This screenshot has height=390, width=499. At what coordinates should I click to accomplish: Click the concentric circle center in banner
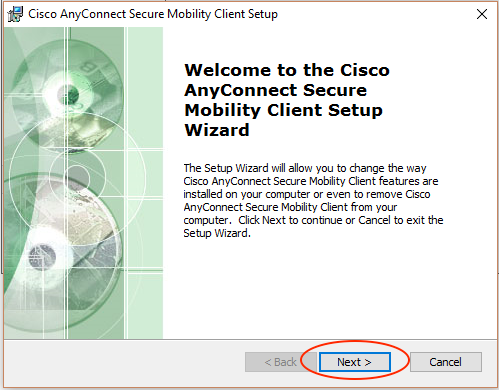pyautogui.click(x=77, y=177)
